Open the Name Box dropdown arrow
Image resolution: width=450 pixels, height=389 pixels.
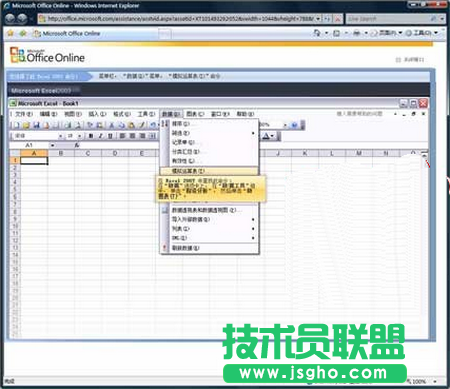52,145
